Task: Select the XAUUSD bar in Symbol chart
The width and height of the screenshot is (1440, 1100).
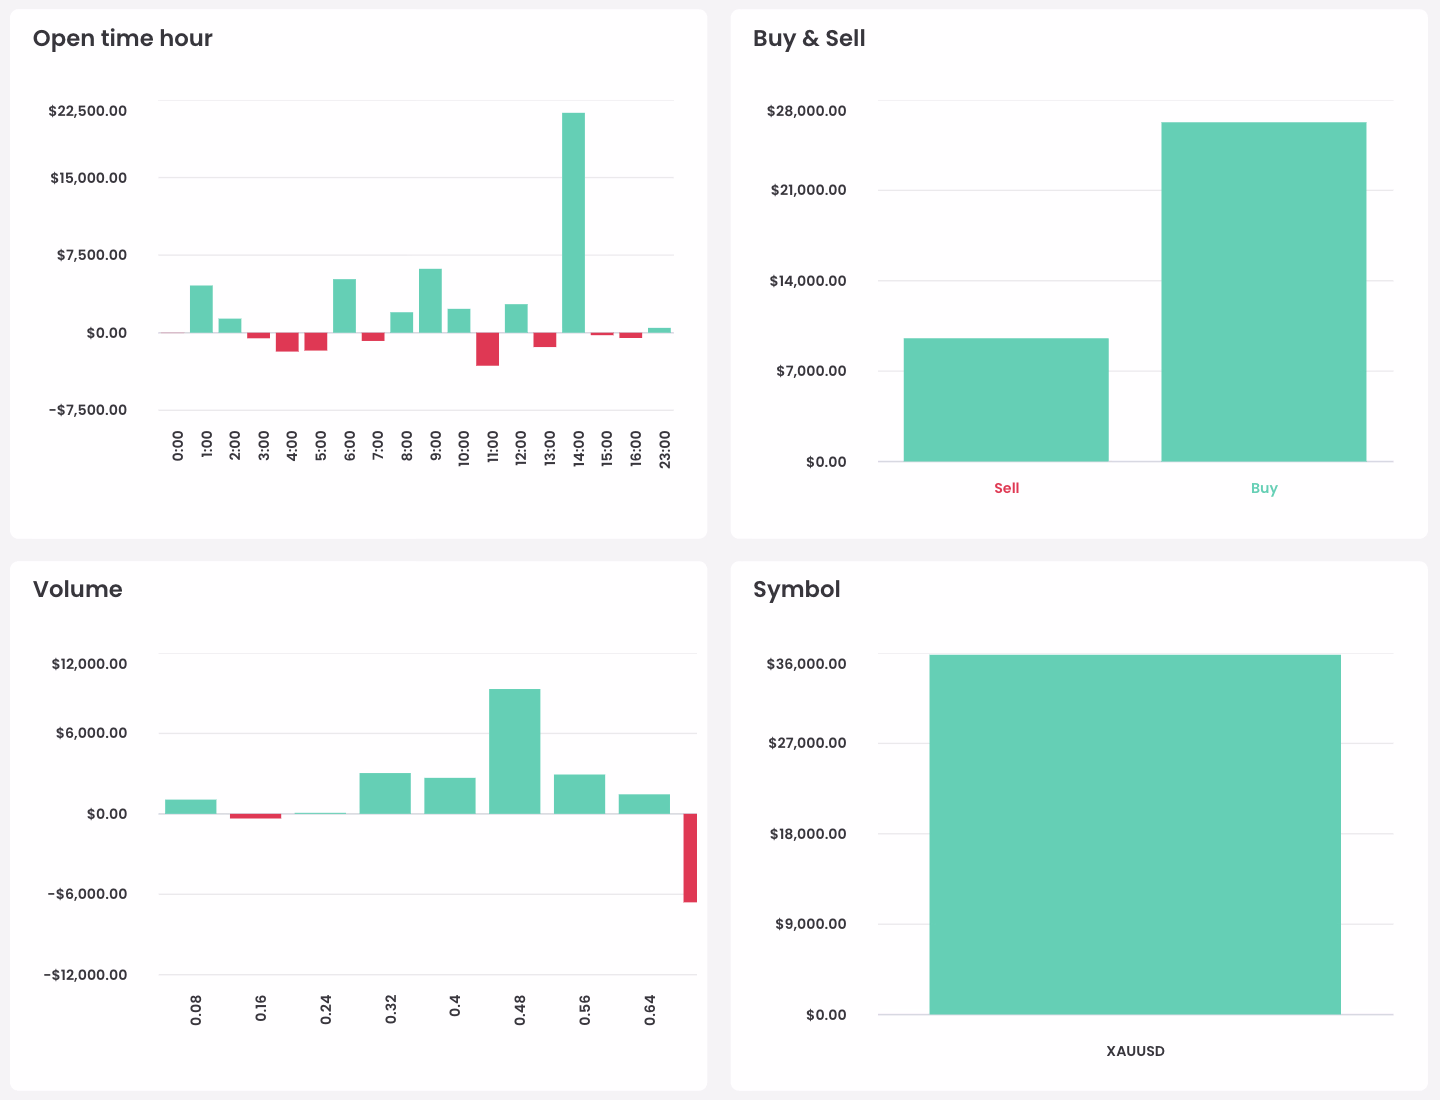Action: pyautogui.click(x=1135, y=835)
